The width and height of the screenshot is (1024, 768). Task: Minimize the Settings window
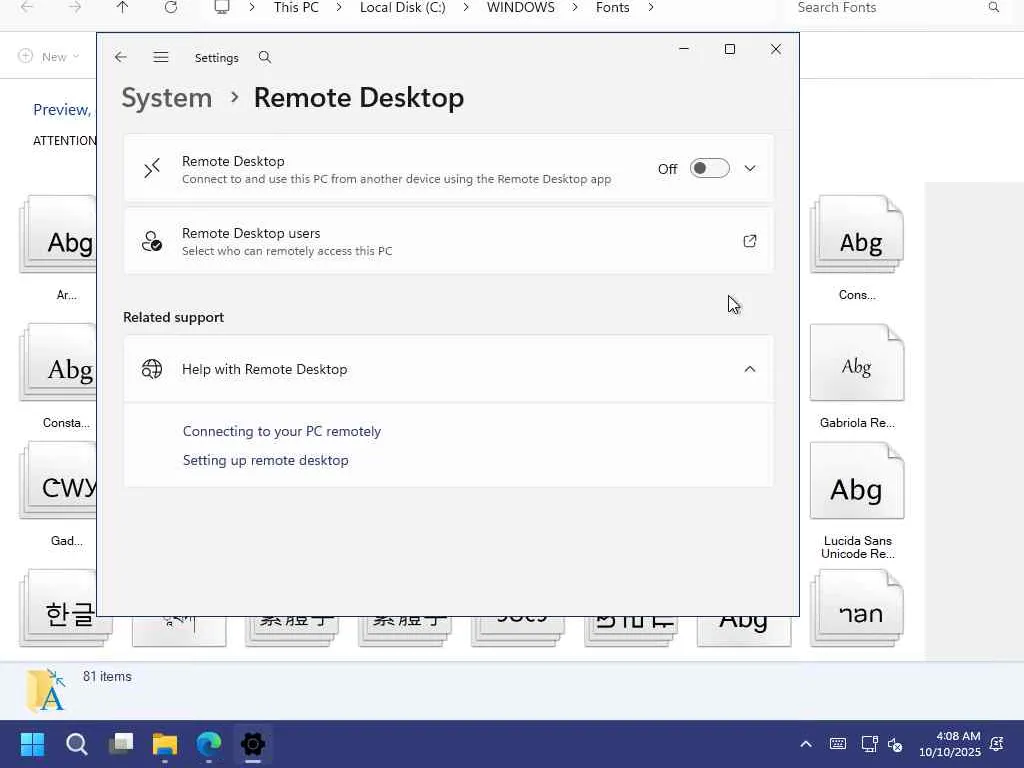(684, 49)
